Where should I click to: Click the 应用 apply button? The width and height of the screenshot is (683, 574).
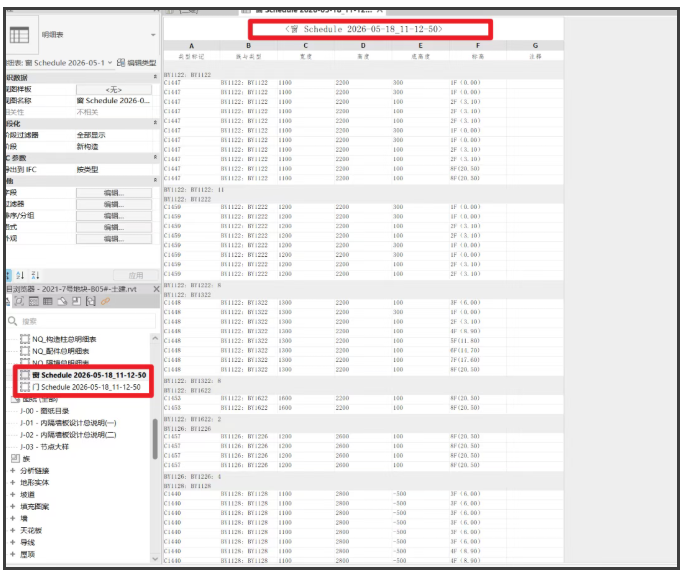136,276
